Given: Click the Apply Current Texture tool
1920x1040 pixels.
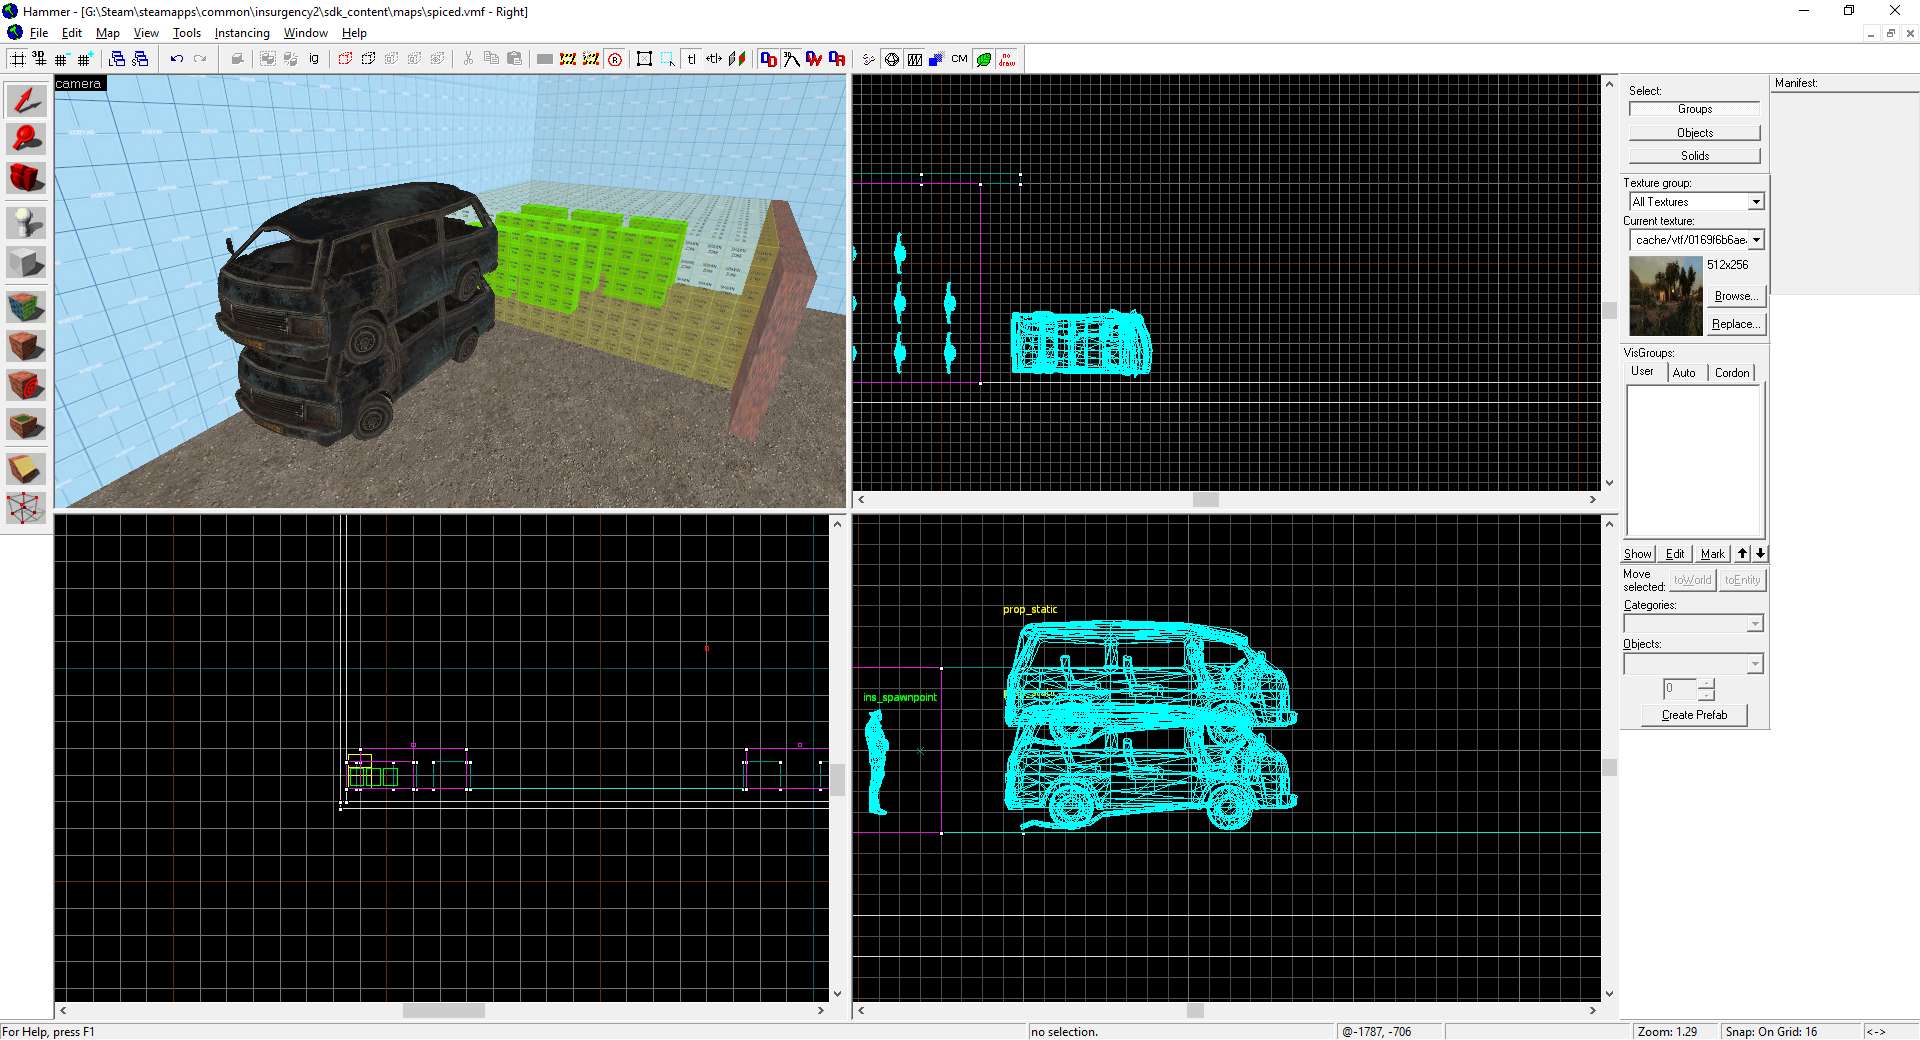Looking at the screenshot, I should pos(26,346).
